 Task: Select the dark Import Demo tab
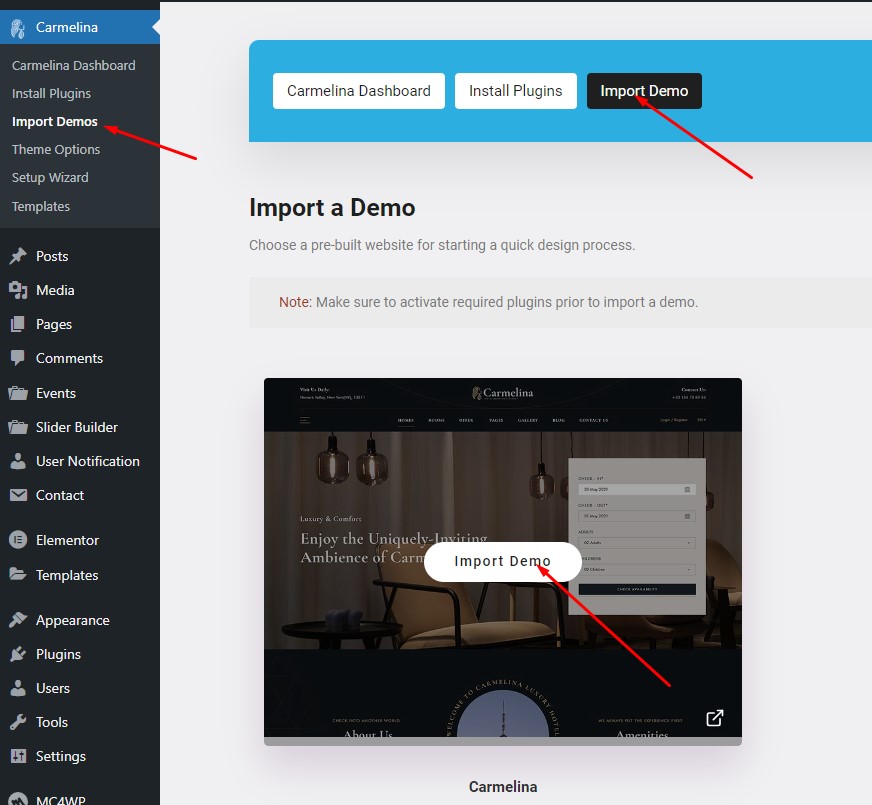point(644,91)
